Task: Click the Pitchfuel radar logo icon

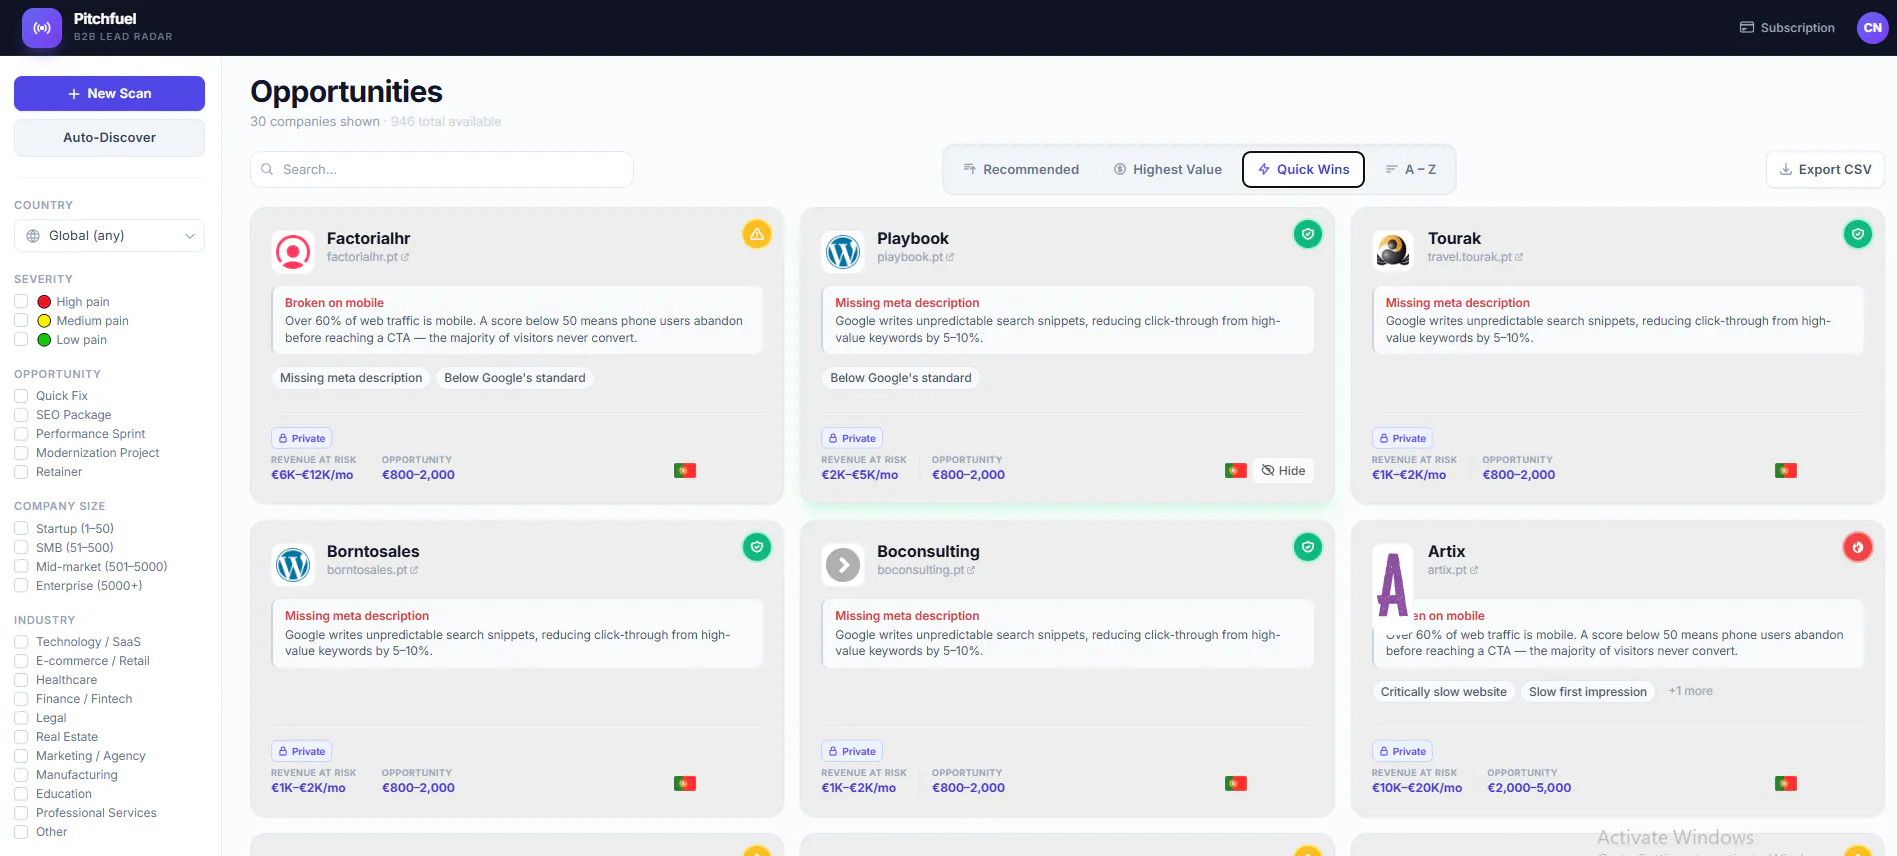Action: [42, 28]
